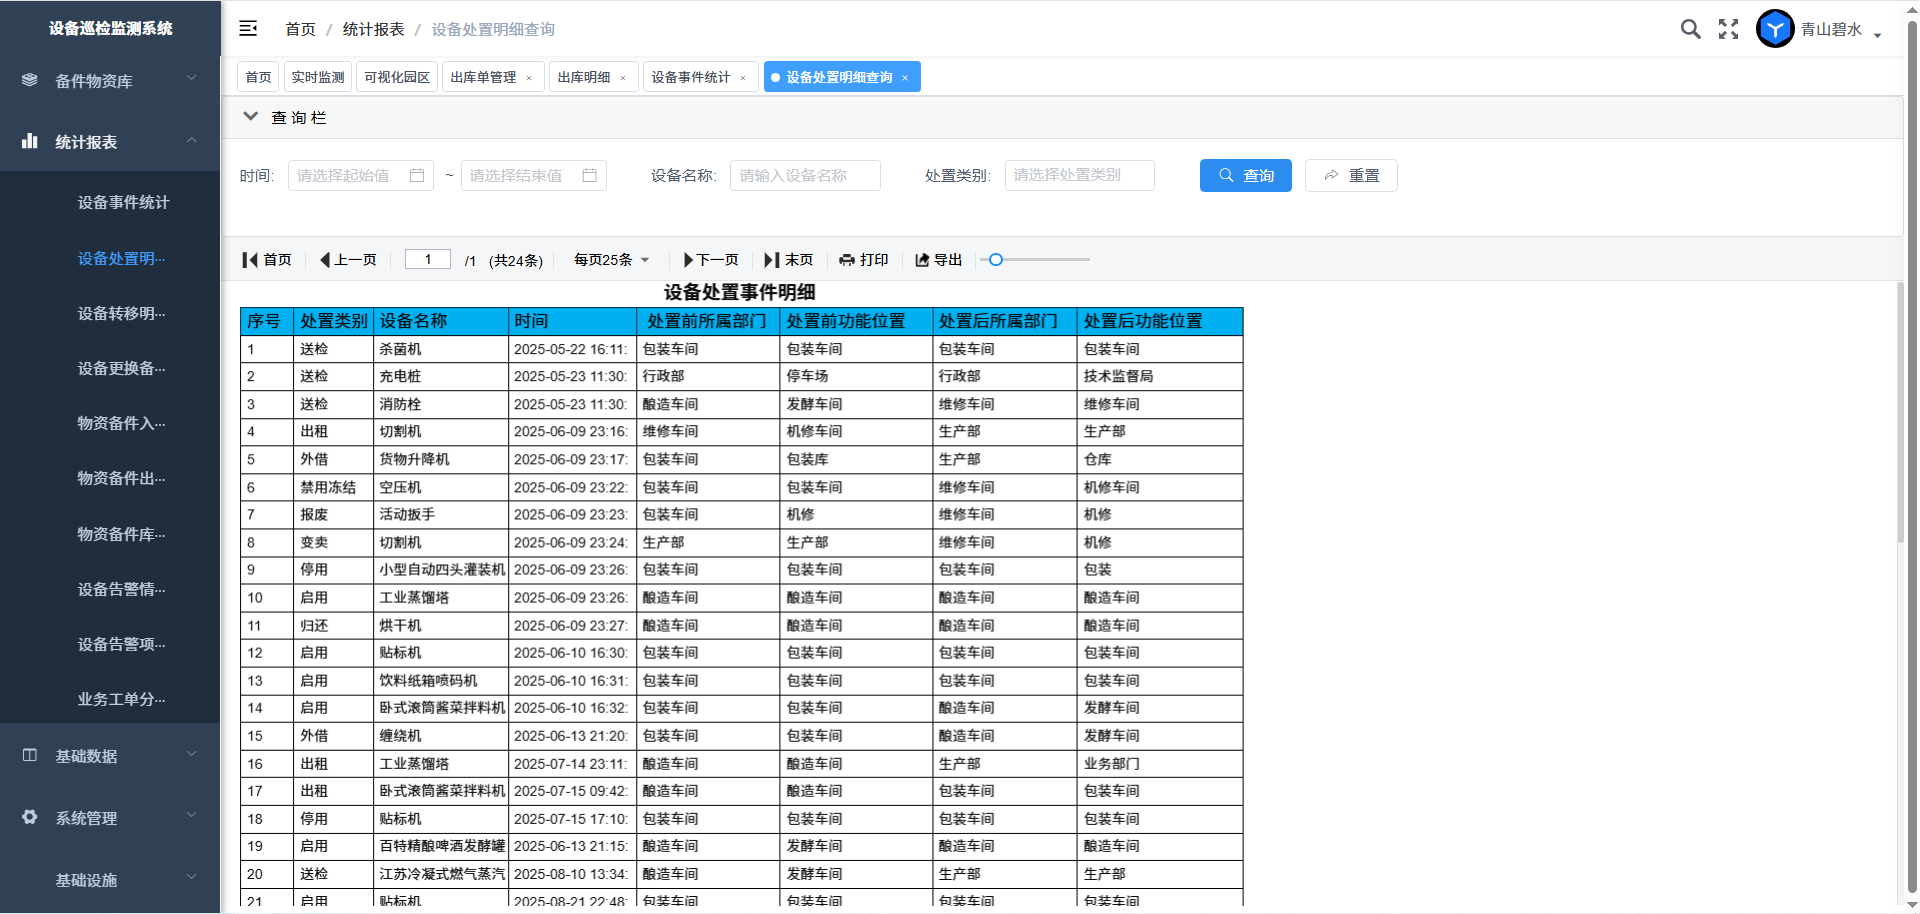Image resolution: width=1920 pixels, height=914 pixels.
Task: Open the search magnifier icon in header
Action: tap(1690, 29)
